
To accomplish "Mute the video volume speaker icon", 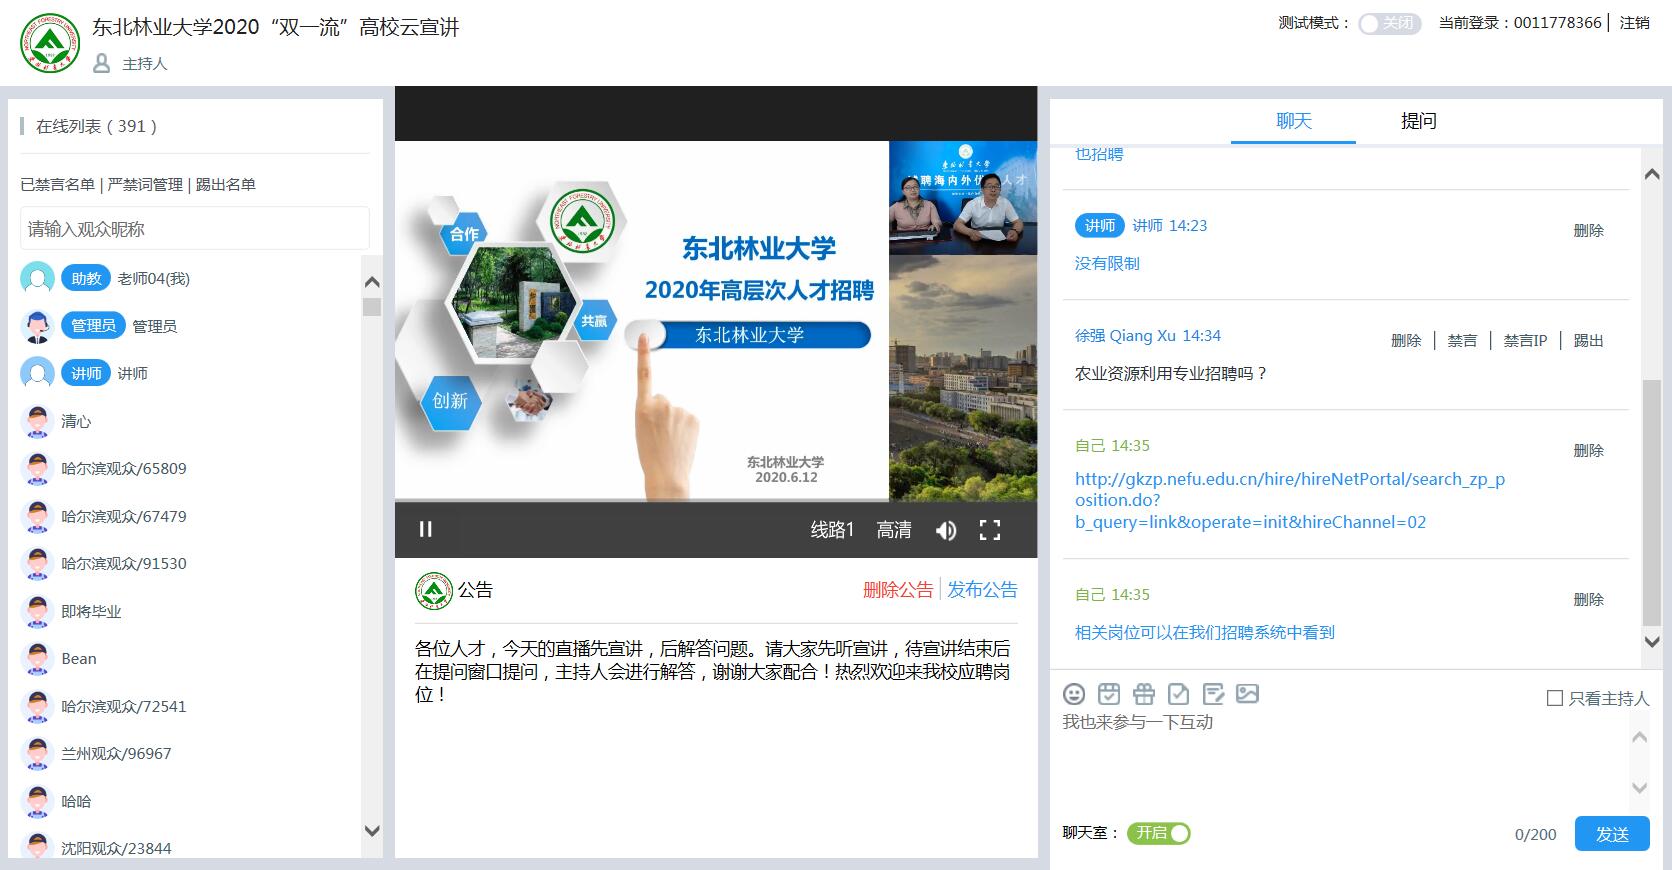I will 945,530.
